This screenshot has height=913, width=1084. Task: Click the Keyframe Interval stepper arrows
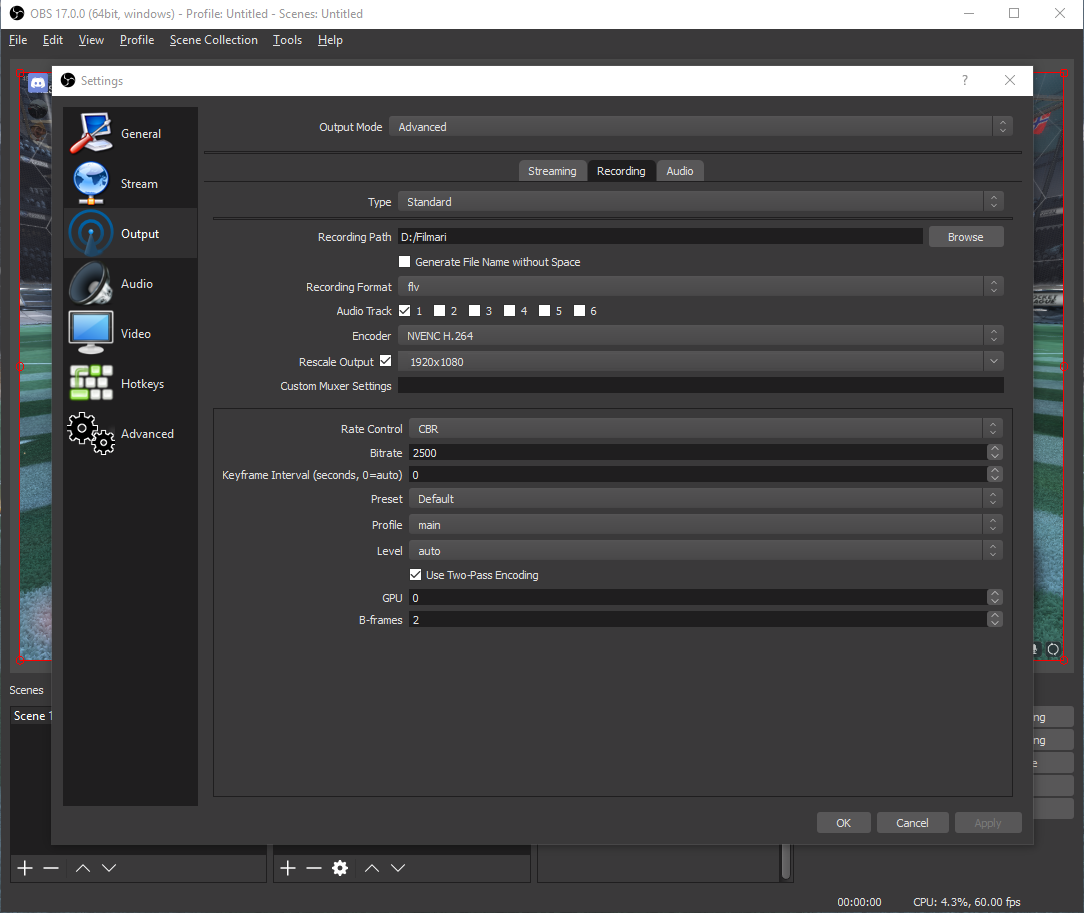[995, 474]
